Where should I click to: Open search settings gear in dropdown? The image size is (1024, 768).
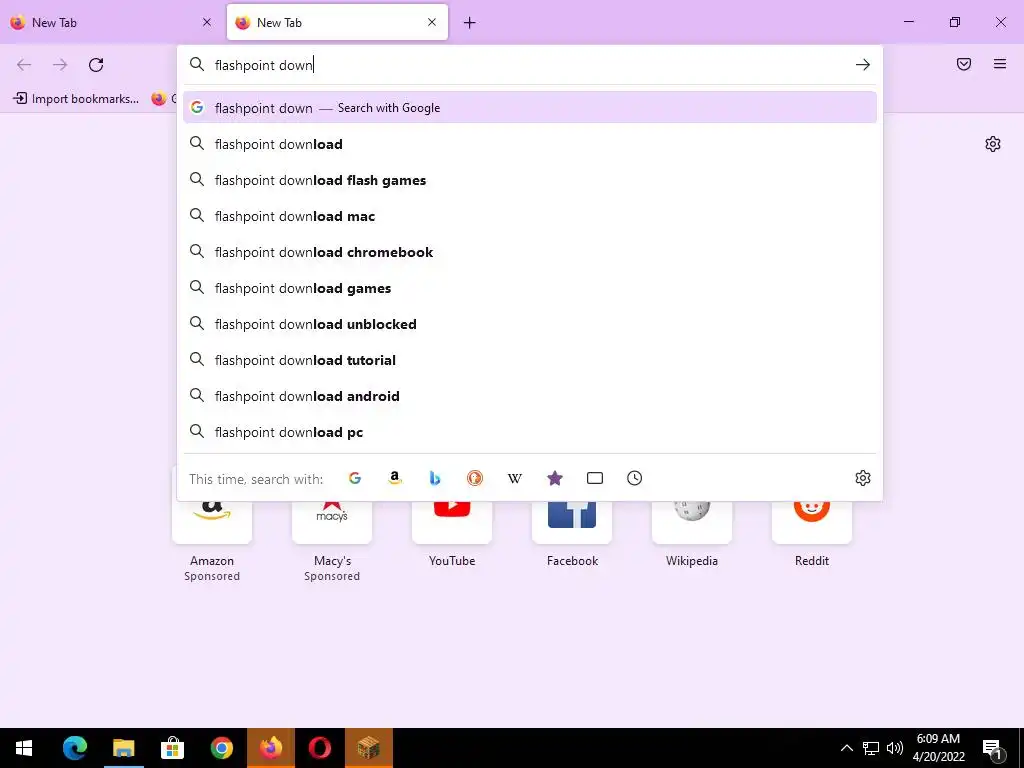pos(863,478)
